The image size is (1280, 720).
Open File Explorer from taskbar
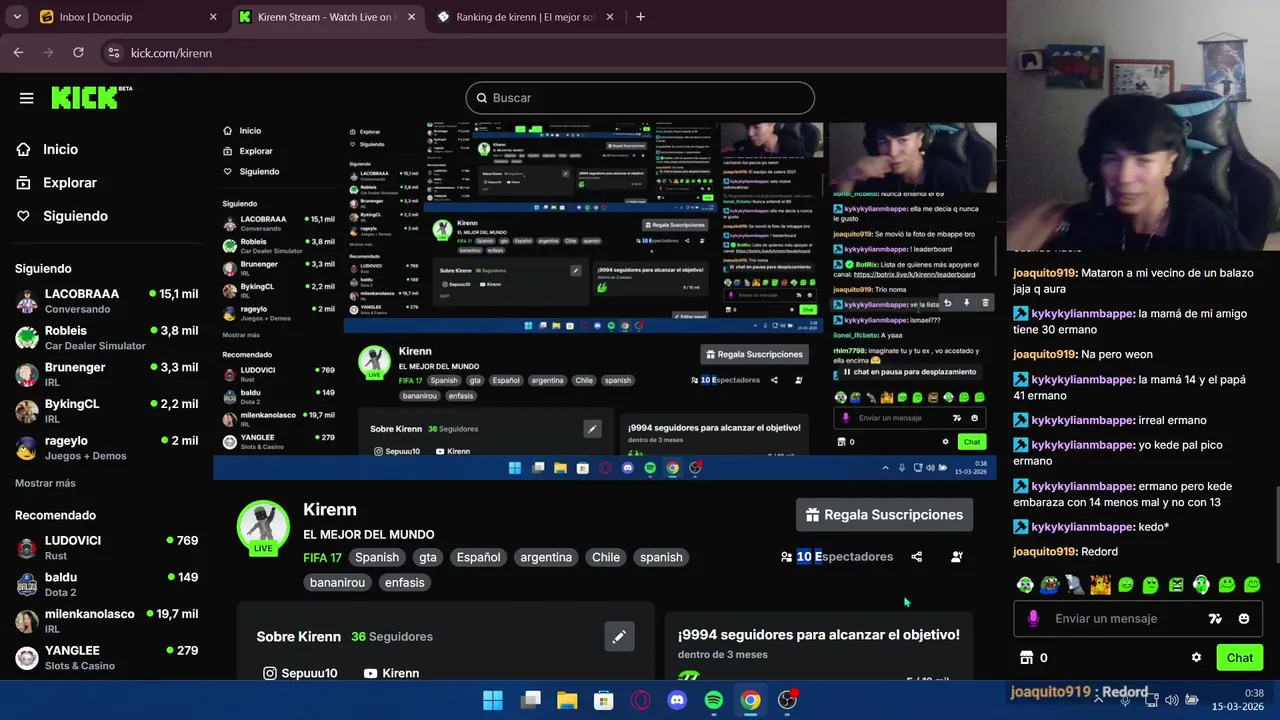(x=567, y=700)
